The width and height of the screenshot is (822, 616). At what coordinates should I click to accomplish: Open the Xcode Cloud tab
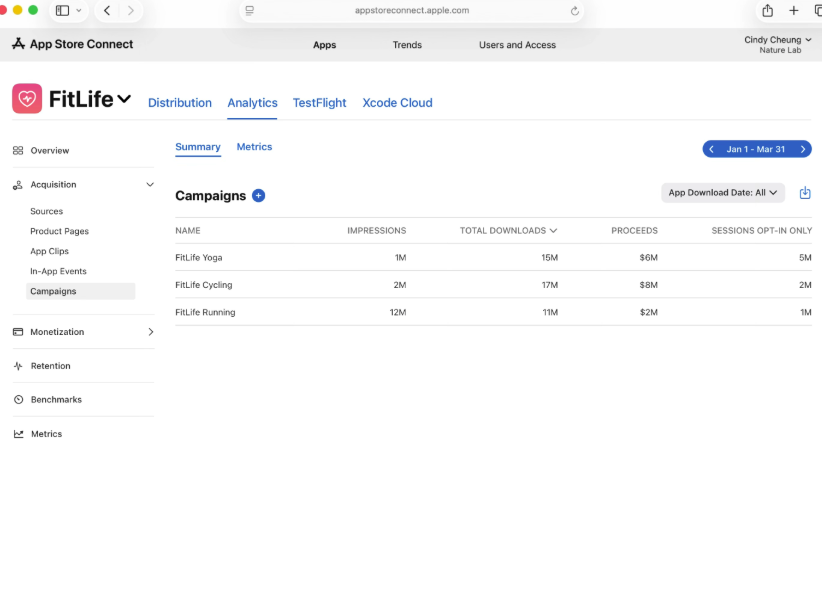[x=397, y=103]
